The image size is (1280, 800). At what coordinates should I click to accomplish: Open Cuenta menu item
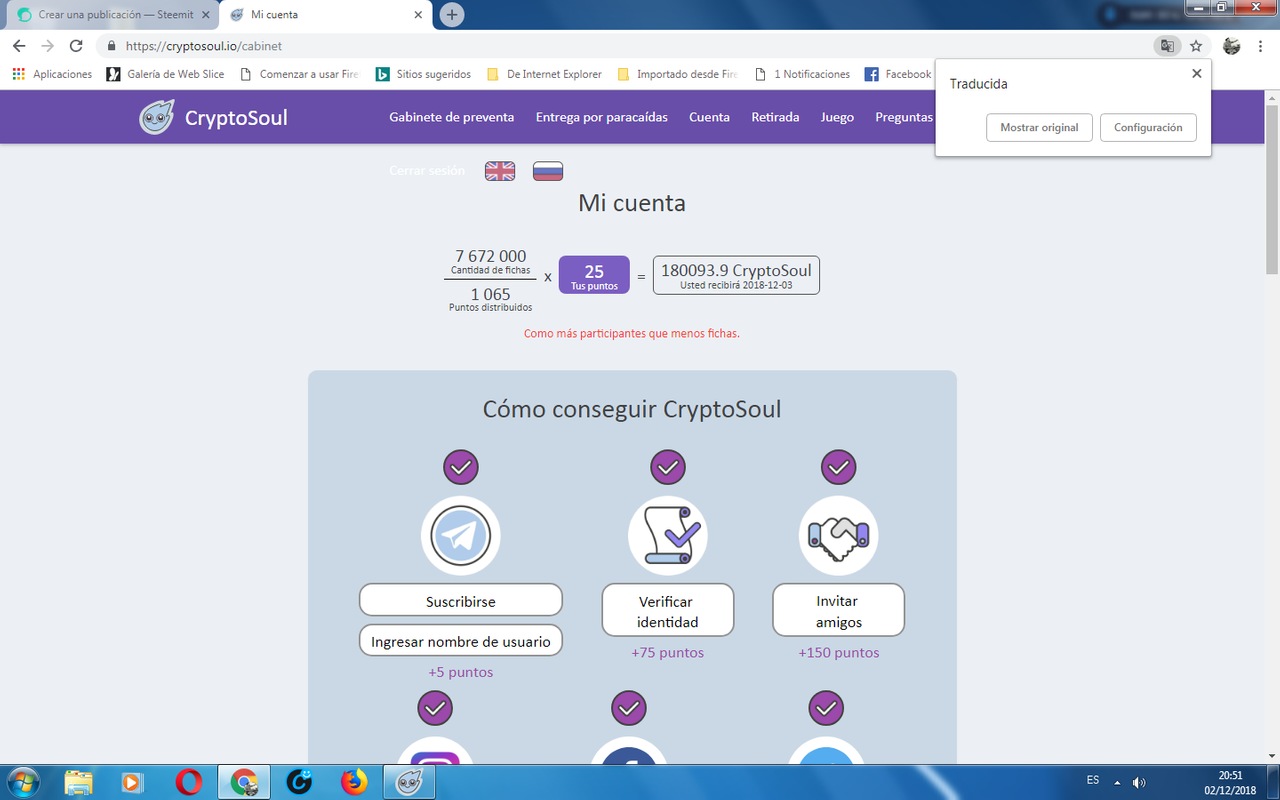(709, 117)
